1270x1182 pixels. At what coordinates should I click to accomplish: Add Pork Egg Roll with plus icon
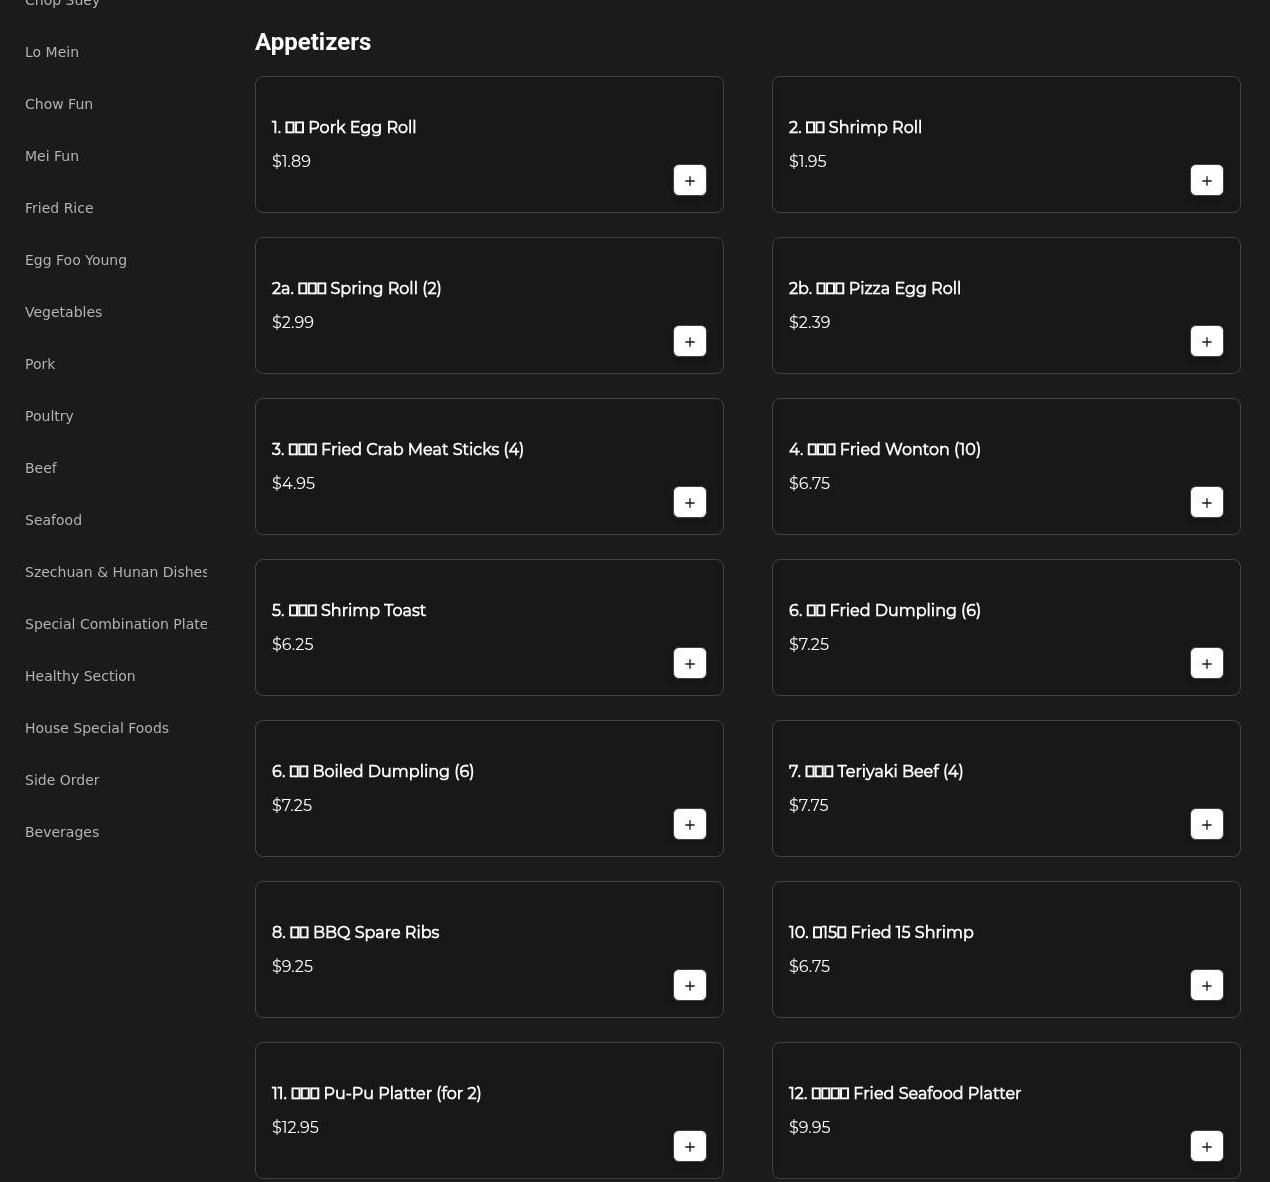(x=690, y=180)
